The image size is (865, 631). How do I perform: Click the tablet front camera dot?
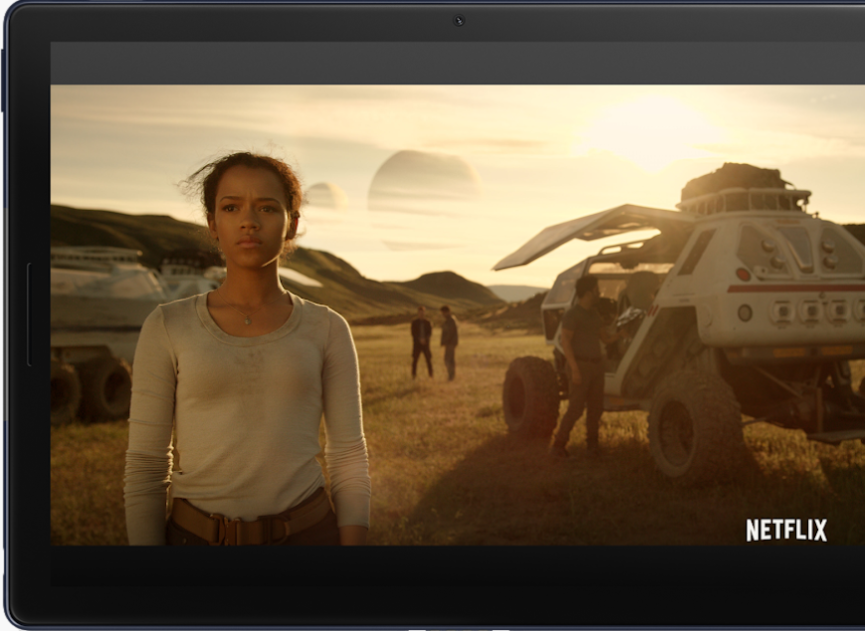(x=459, y=18)
